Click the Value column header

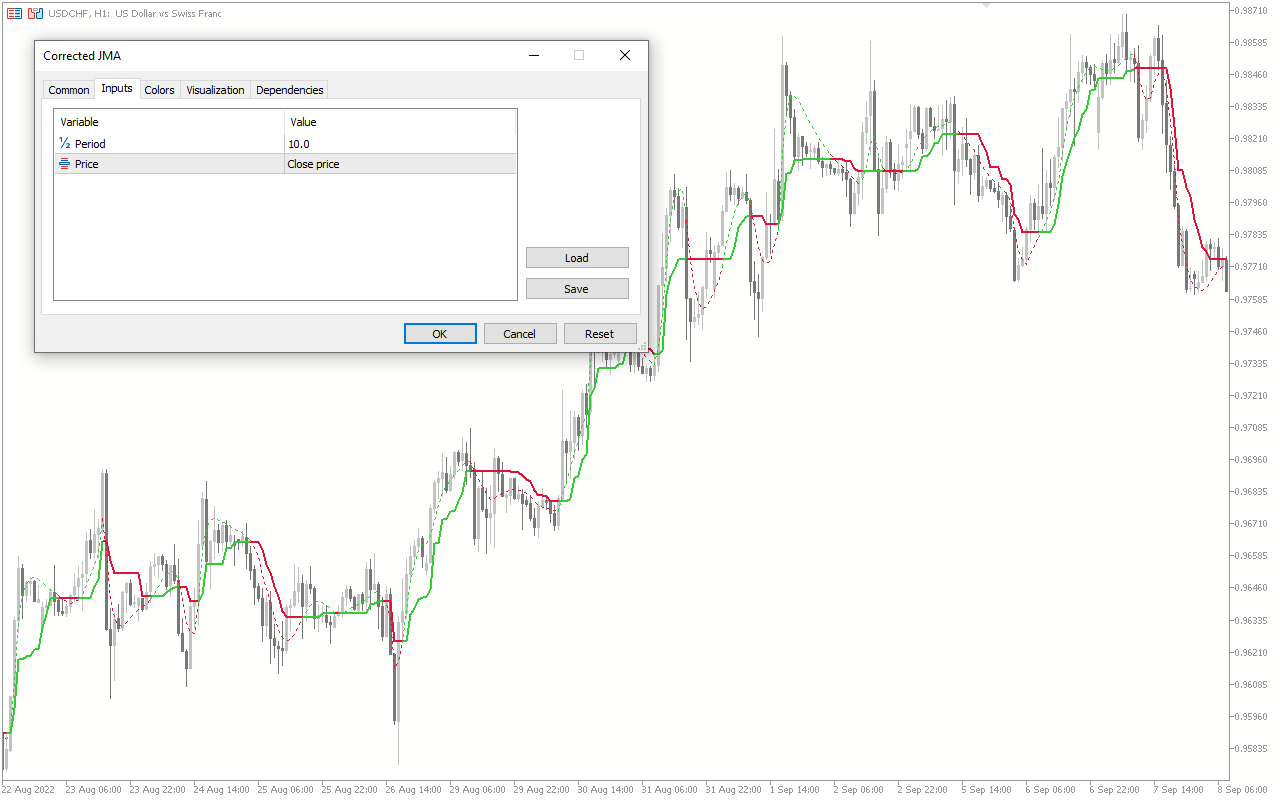pyautogui.click(x=400, y=122)
